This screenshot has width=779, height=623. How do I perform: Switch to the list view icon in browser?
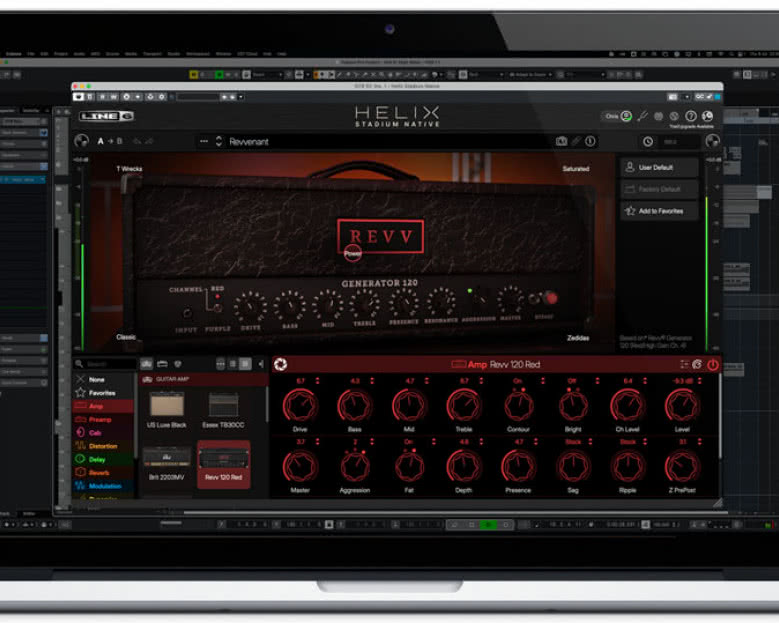(x=233, y=364)
